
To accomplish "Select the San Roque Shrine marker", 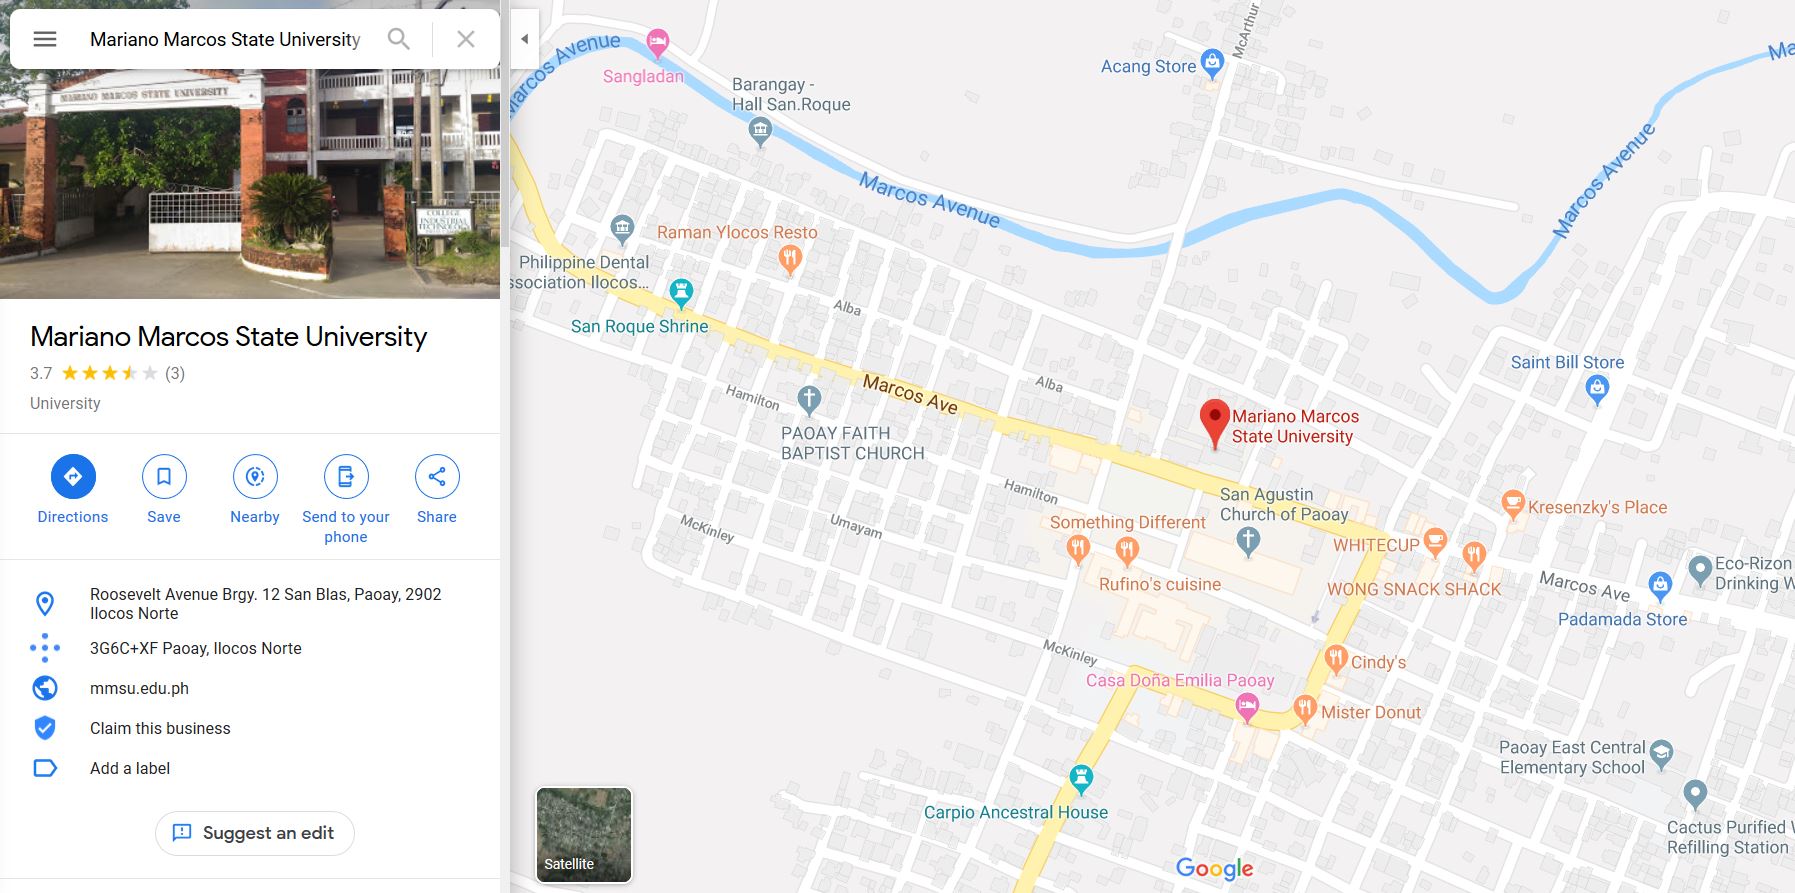I will 681,292.
